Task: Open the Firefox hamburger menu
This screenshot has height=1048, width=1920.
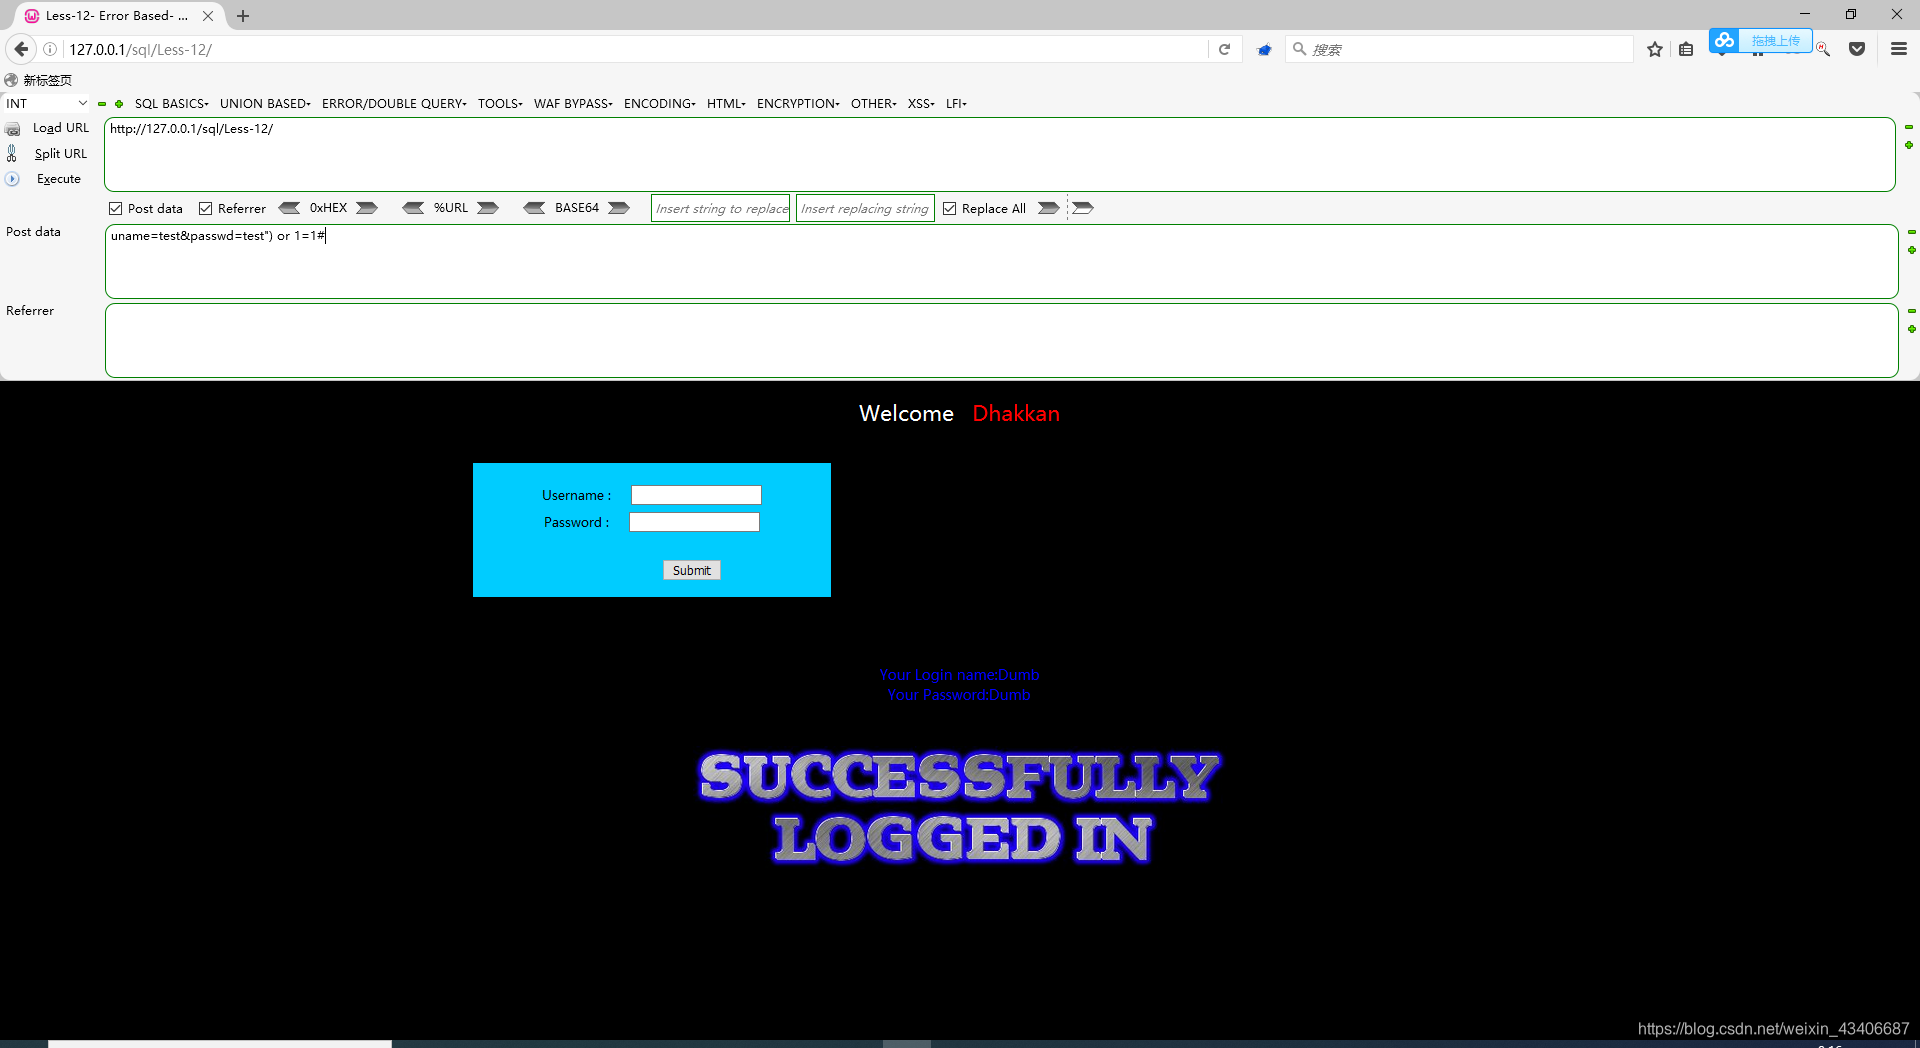Action: pyautogui.click(x=1898, y=49)
